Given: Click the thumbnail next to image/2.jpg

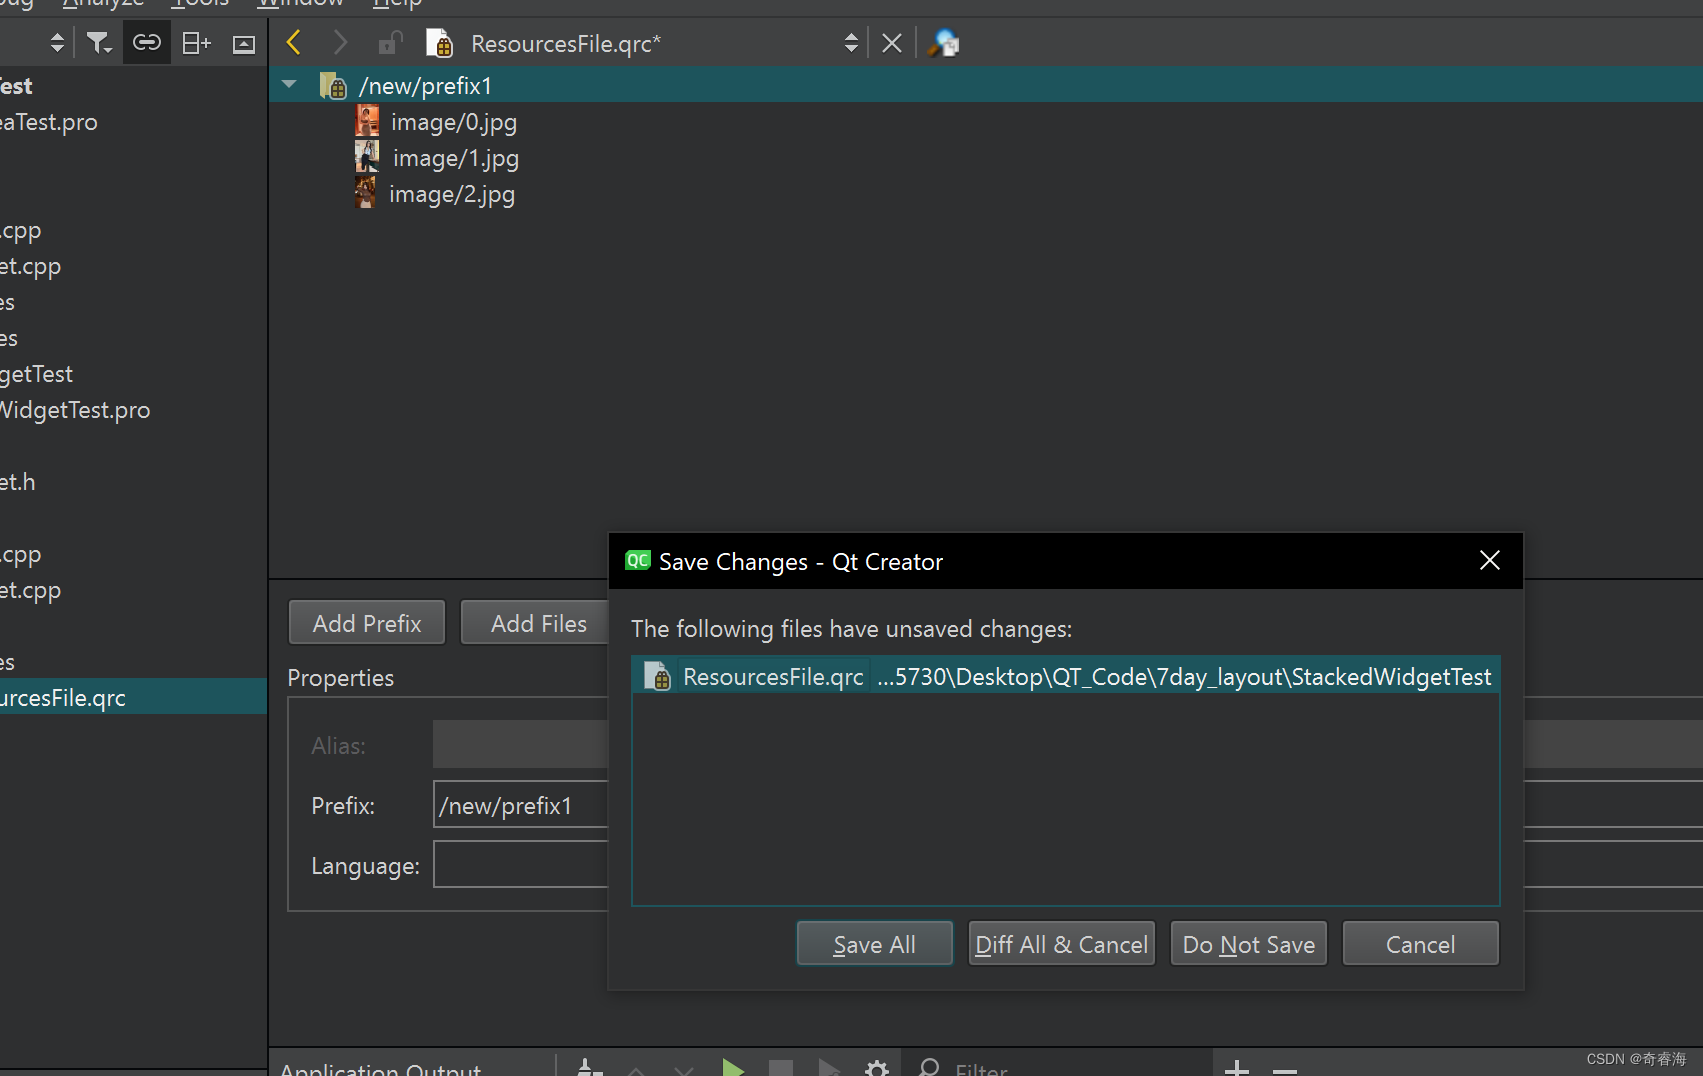Looking at the screenshot, I should pyautogui.click(x=366, y=192).
